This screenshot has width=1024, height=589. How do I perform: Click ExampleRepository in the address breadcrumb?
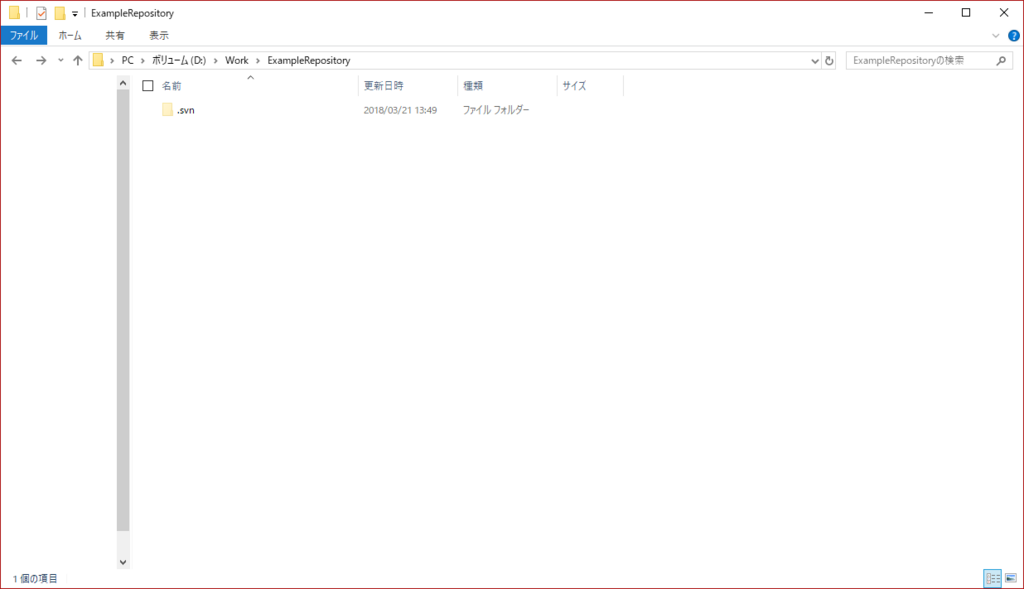click(309, 60)
